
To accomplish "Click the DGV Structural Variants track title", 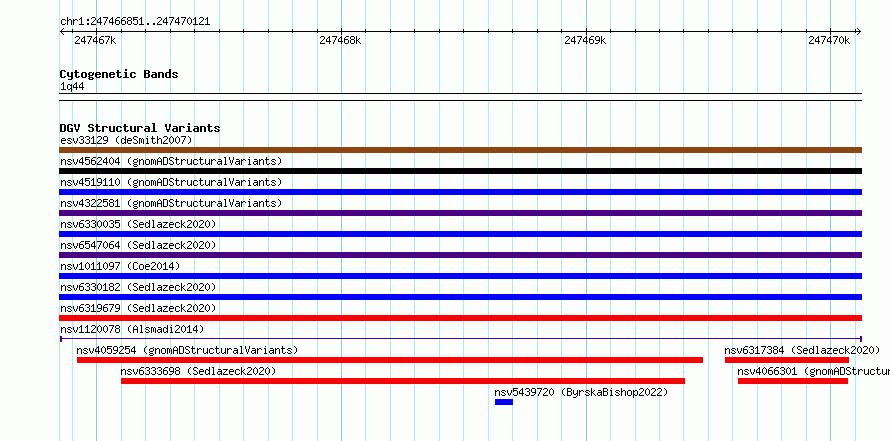I will [140, 128].
